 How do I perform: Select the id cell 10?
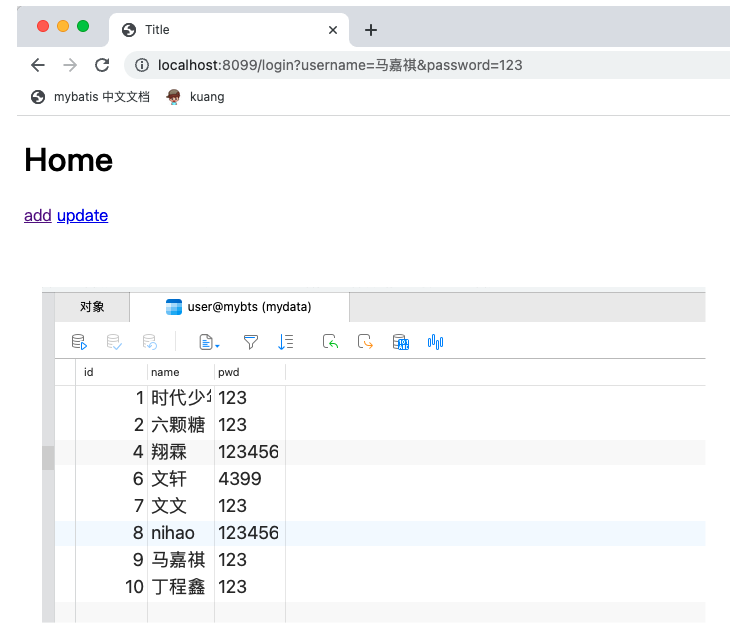(111, 587)
